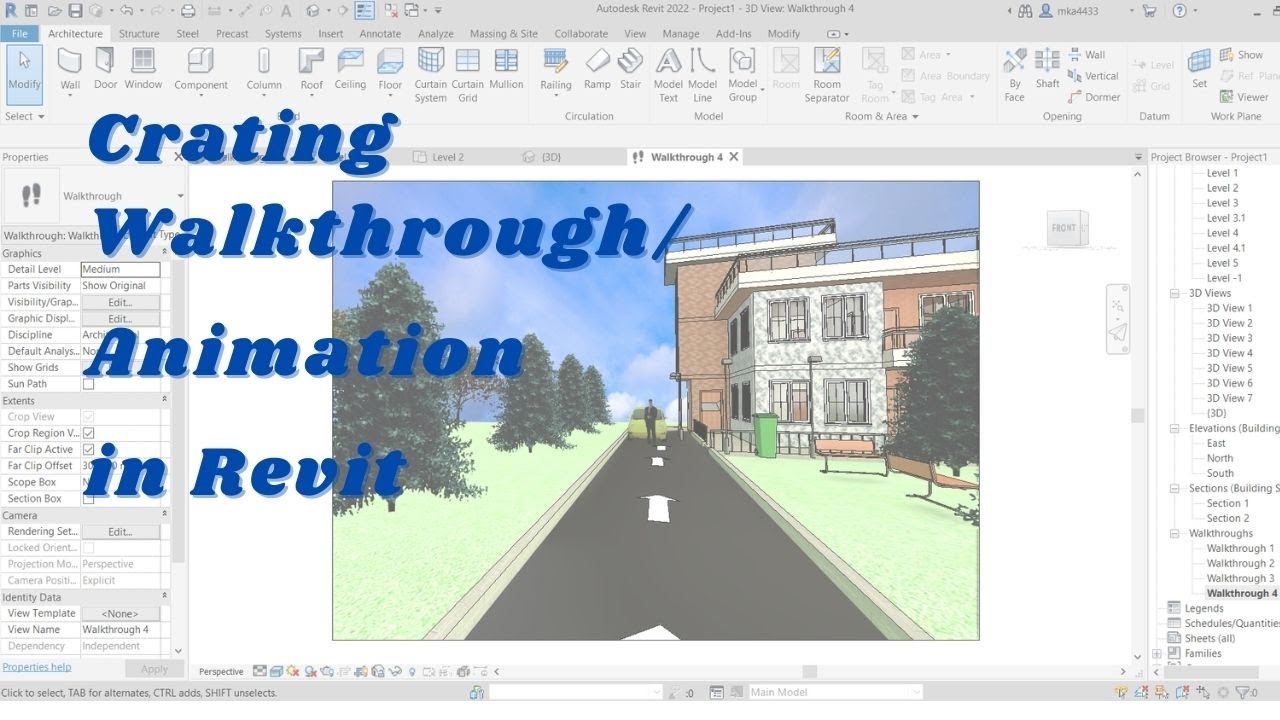Click the Apply button in Properties

(154, 669)
